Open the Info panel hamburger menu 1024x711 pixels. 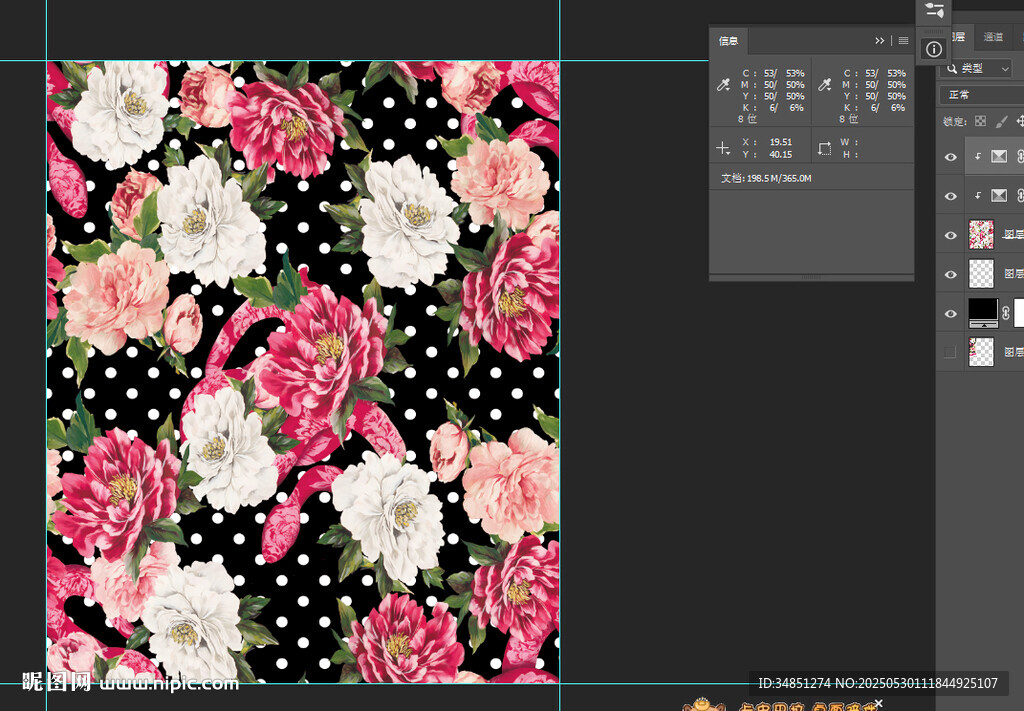[x=903, y=41]
